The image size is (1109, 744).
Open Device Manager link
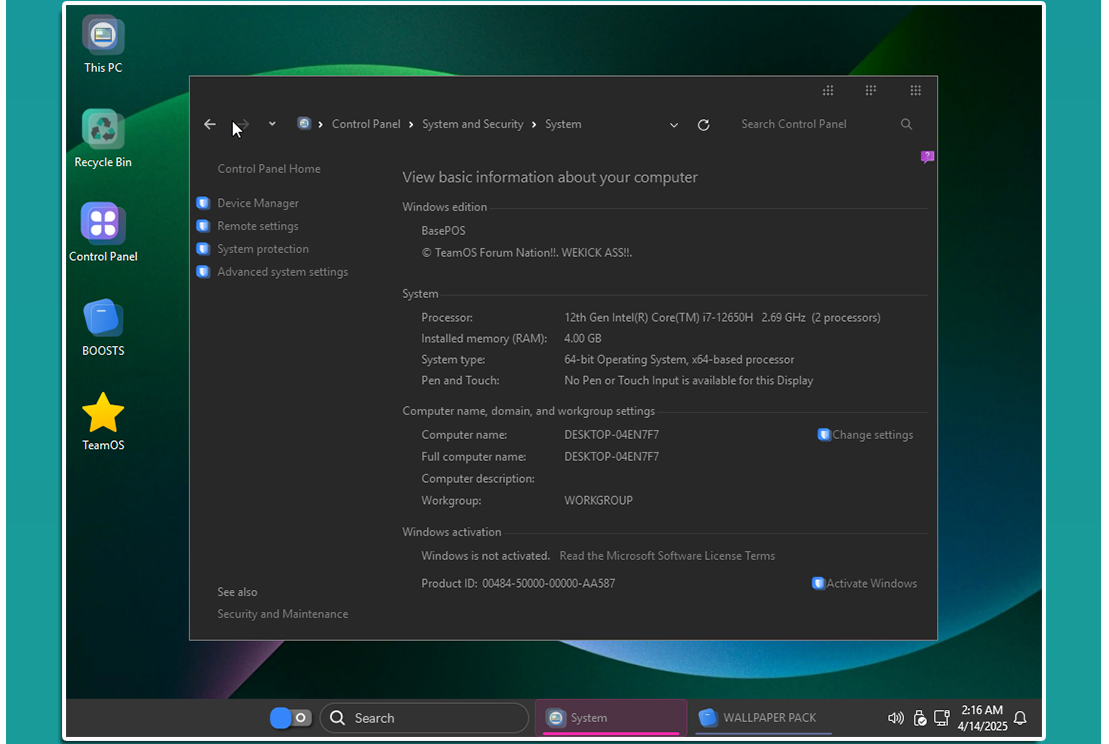click(257, 203)
